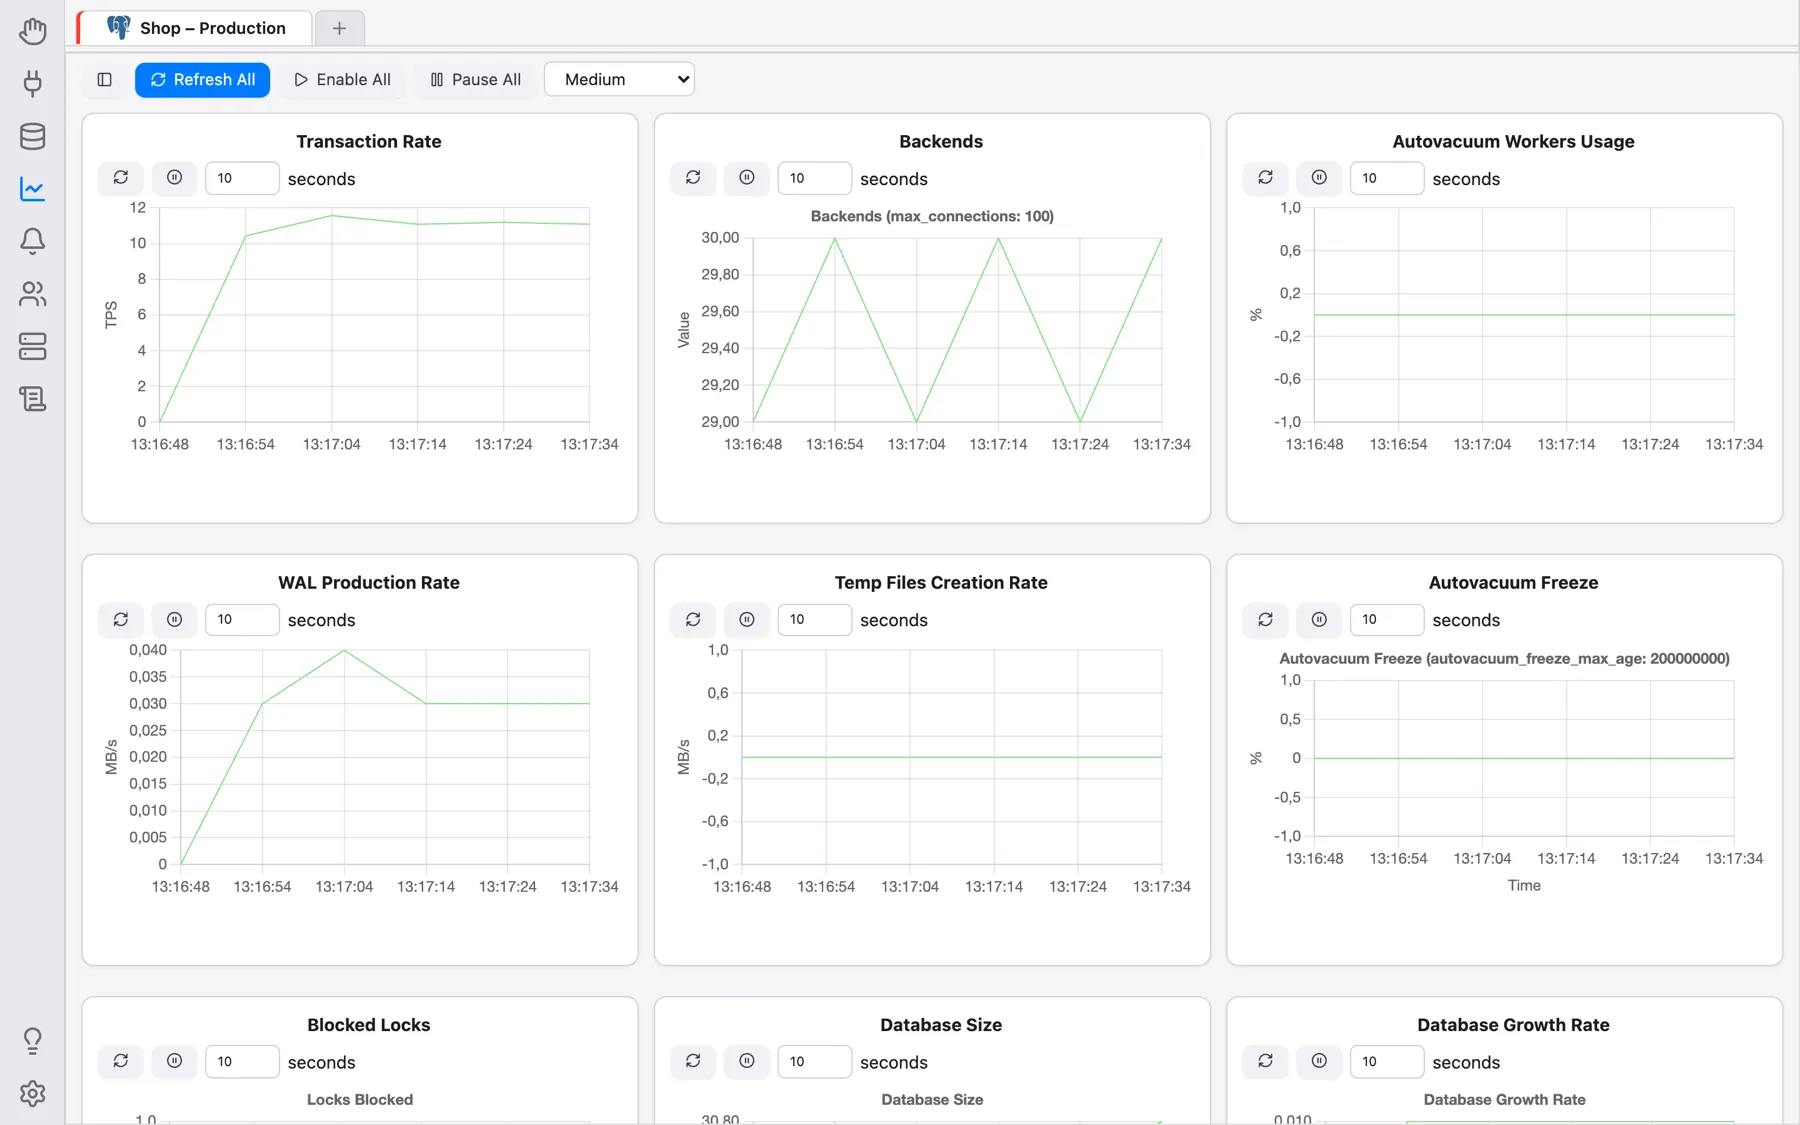Screen dimensions: 1800x1125
Task: Edit the Autovacuum Freeze seconds interval field
Action: tap(1386, 620)
